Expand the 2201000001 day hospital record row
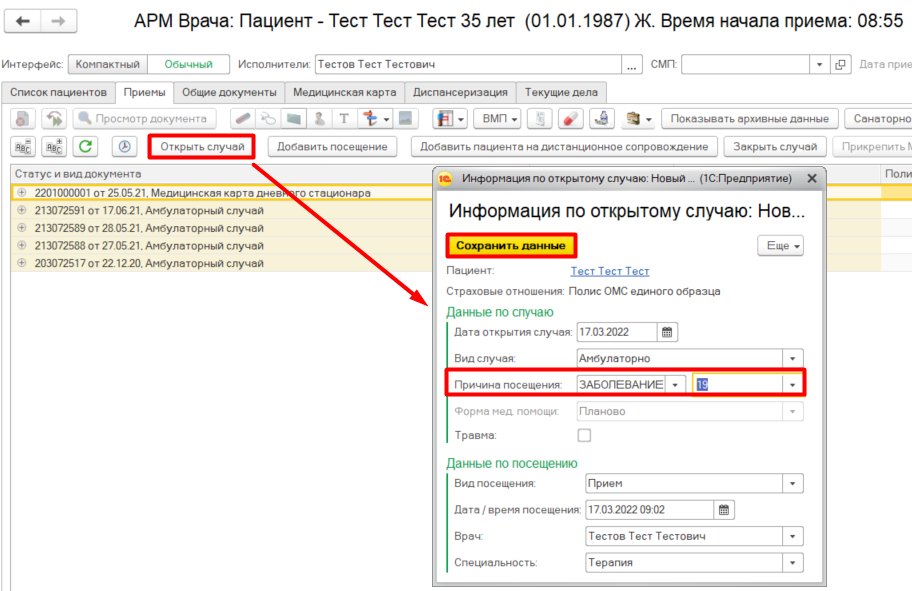Screen dimensions: 912x591 22,193
